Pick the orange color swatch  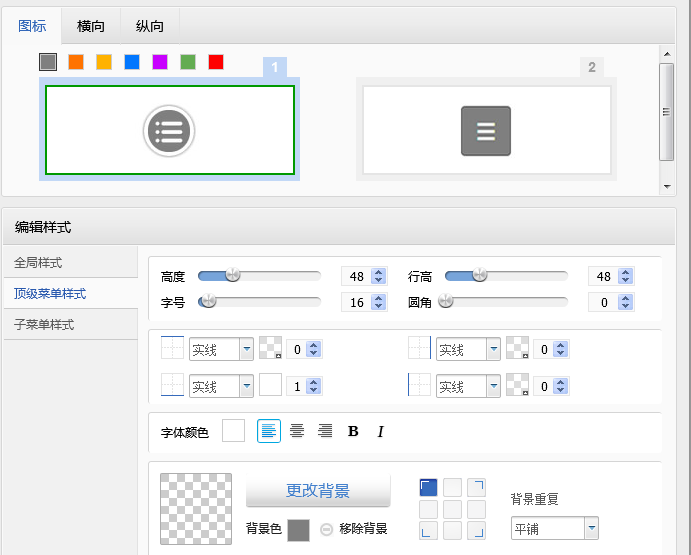76,62
